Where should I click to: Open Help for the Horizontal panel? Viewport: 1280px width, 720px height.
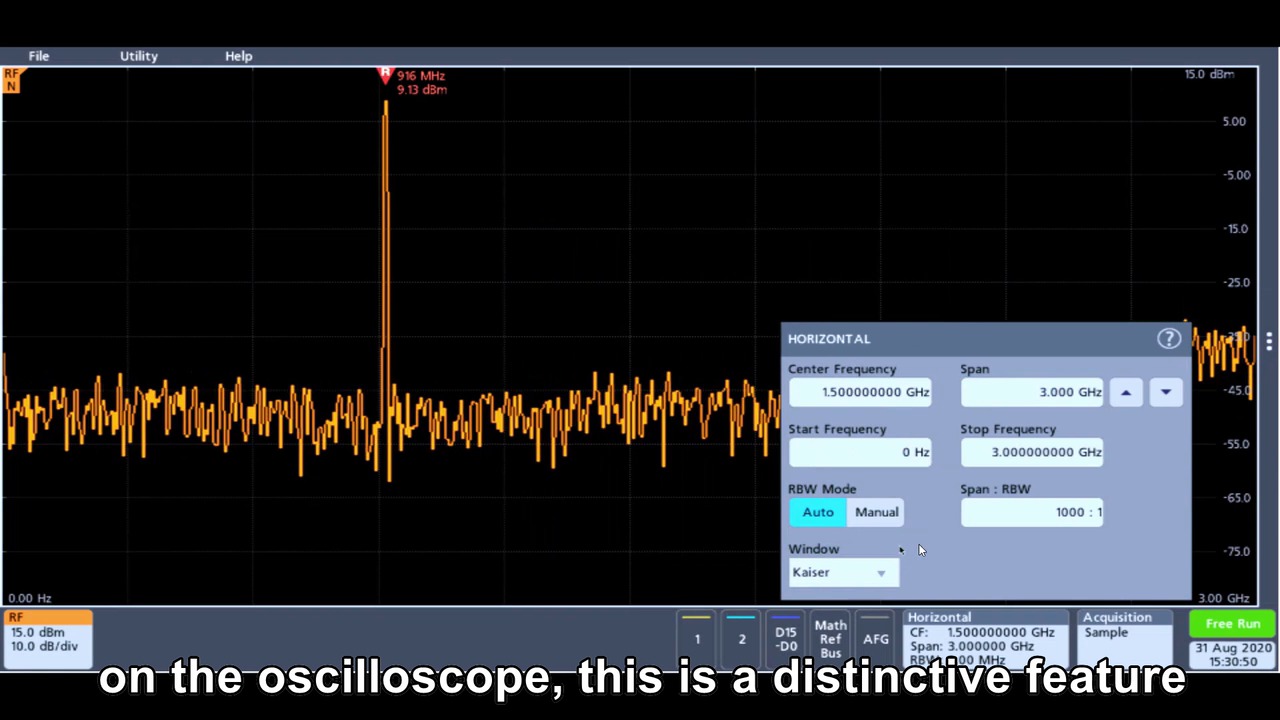tap(1169, 338)
